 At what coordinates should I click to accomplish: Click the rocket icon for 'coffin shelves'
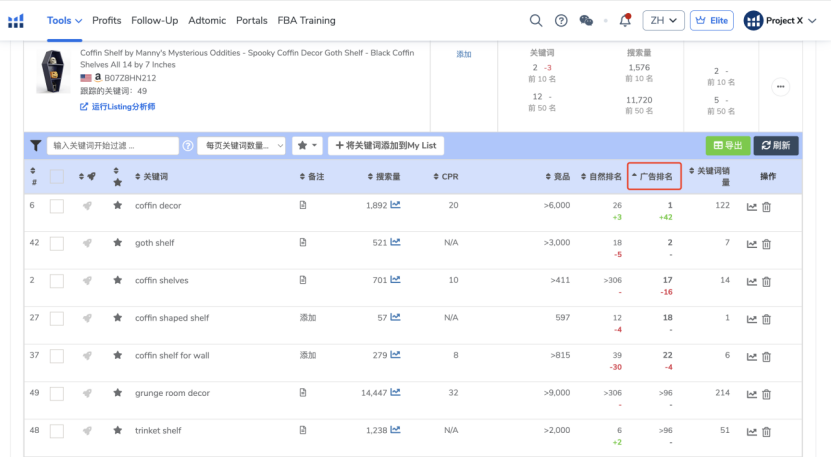[87, 281]
